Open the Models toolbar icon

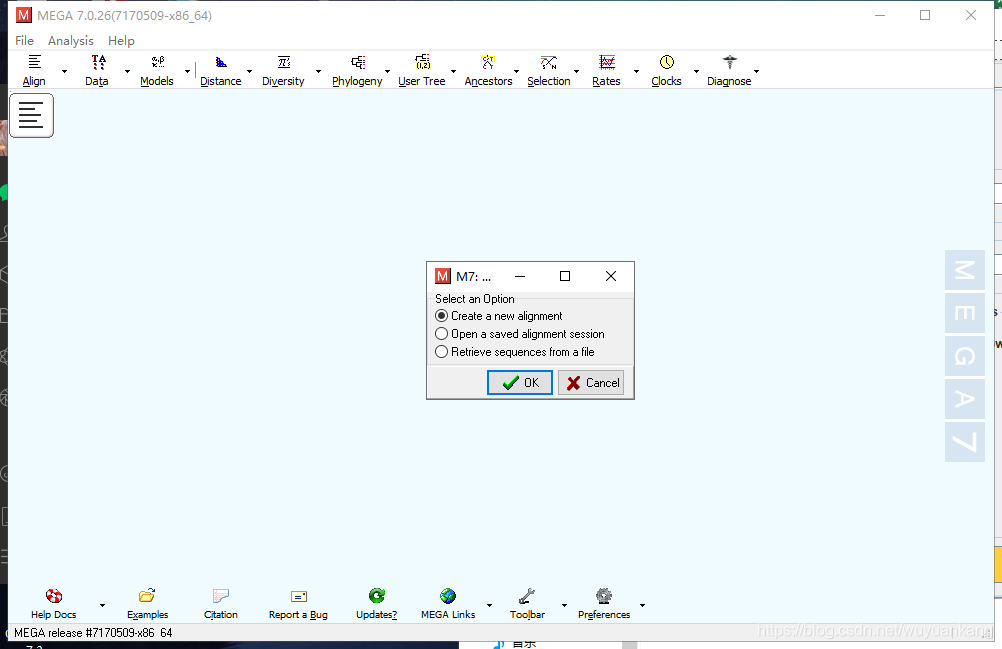pos(157,62)
